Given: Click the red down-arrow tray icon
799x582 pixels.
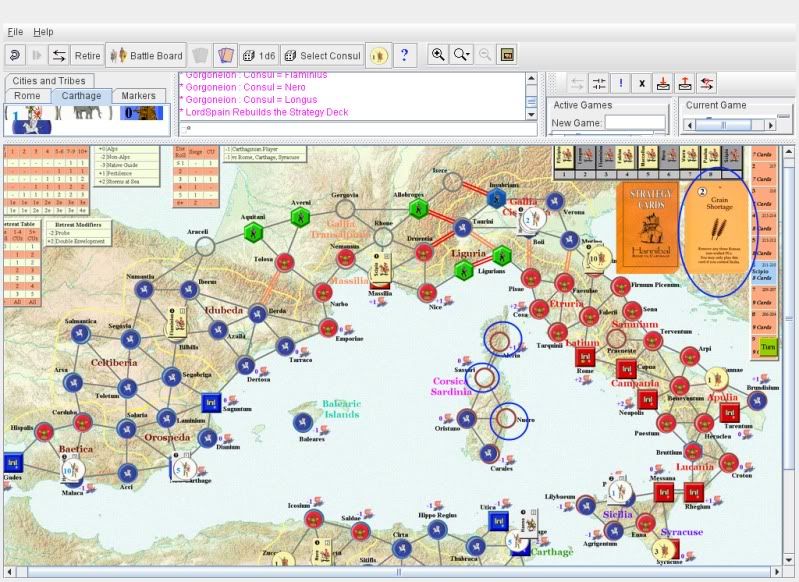Looking at the screenshot, I should click(x=663, y=83).
